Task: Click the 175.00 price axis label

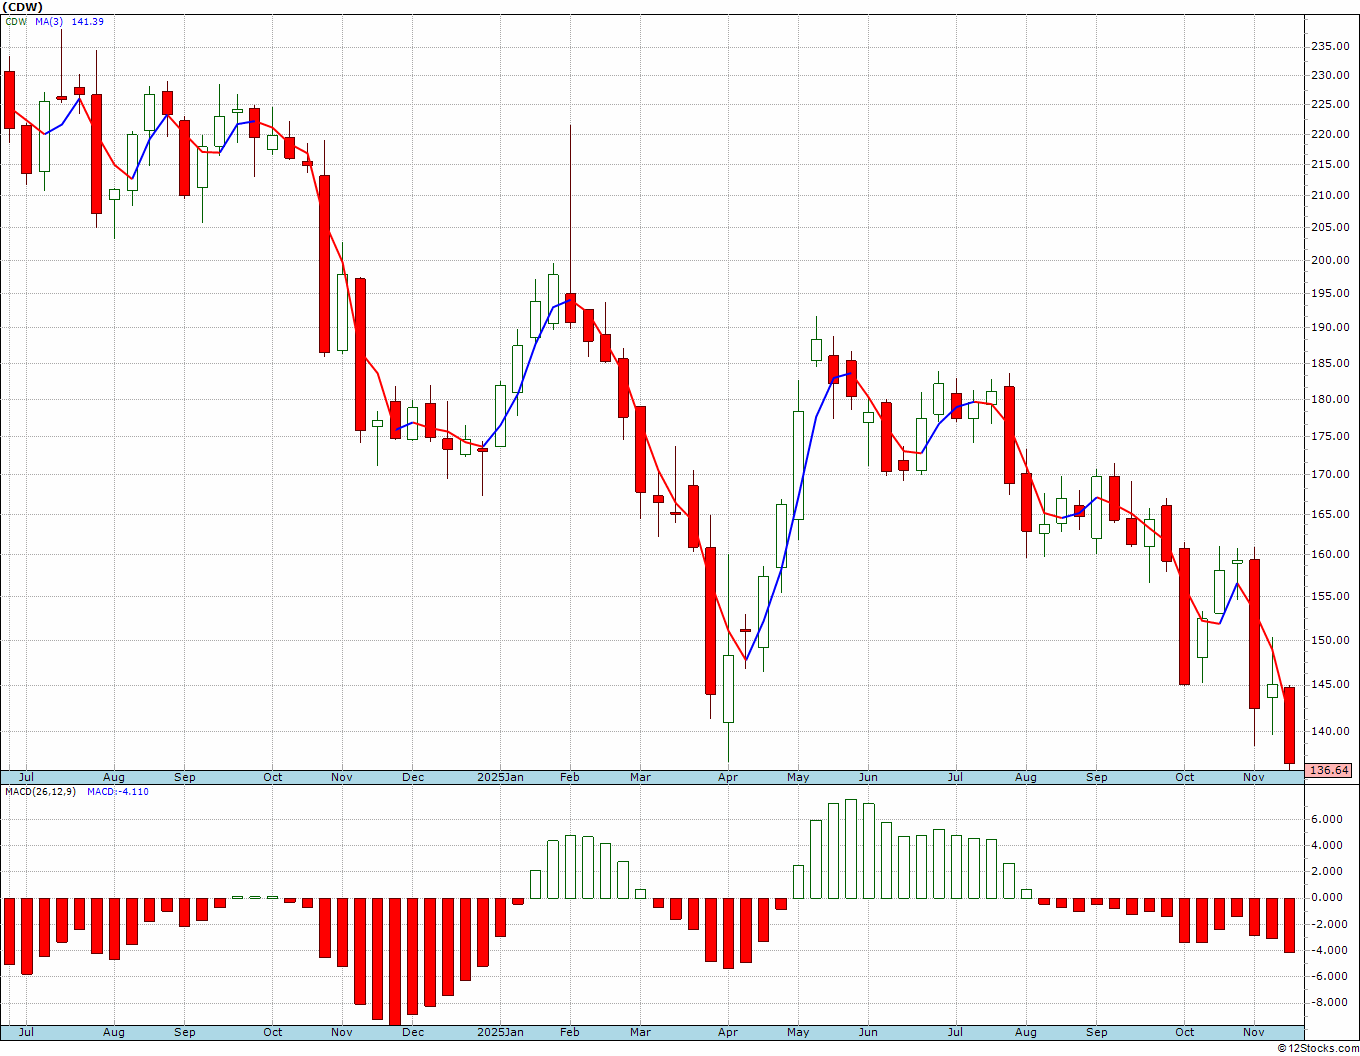Action: (x=1331, y=436)
